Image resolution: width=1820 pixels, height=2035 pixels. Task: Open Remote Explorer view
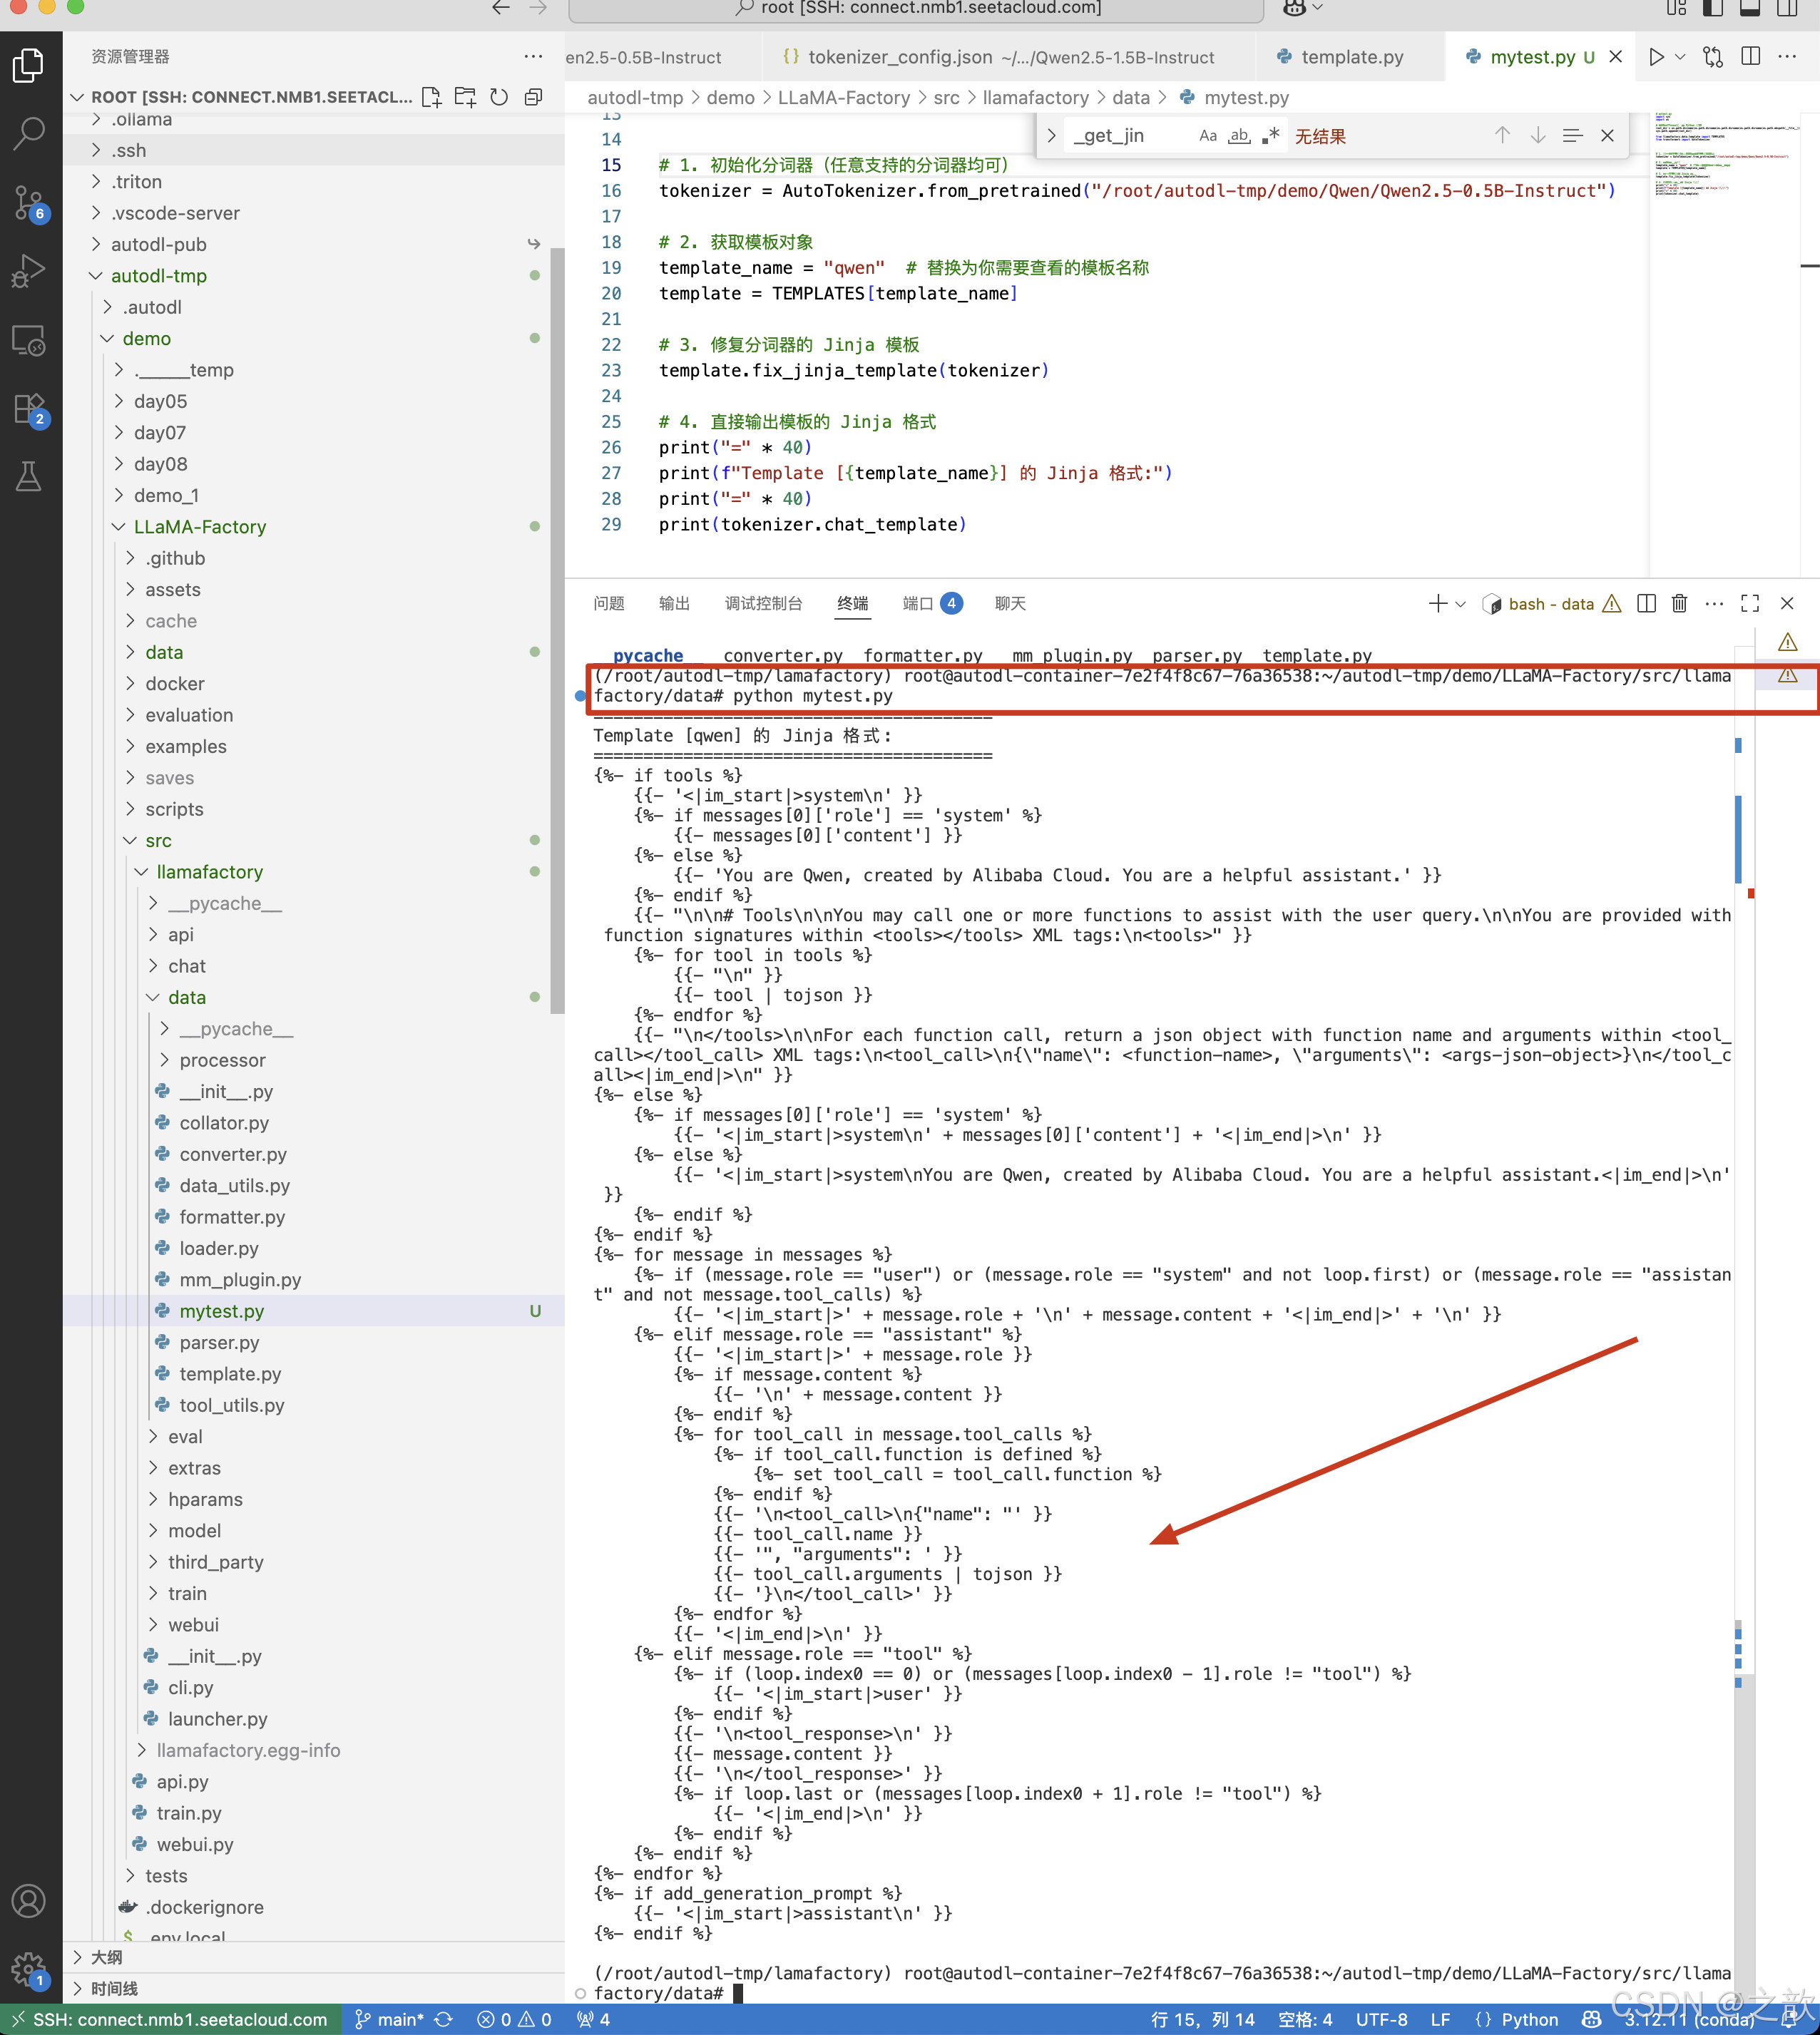29,341
